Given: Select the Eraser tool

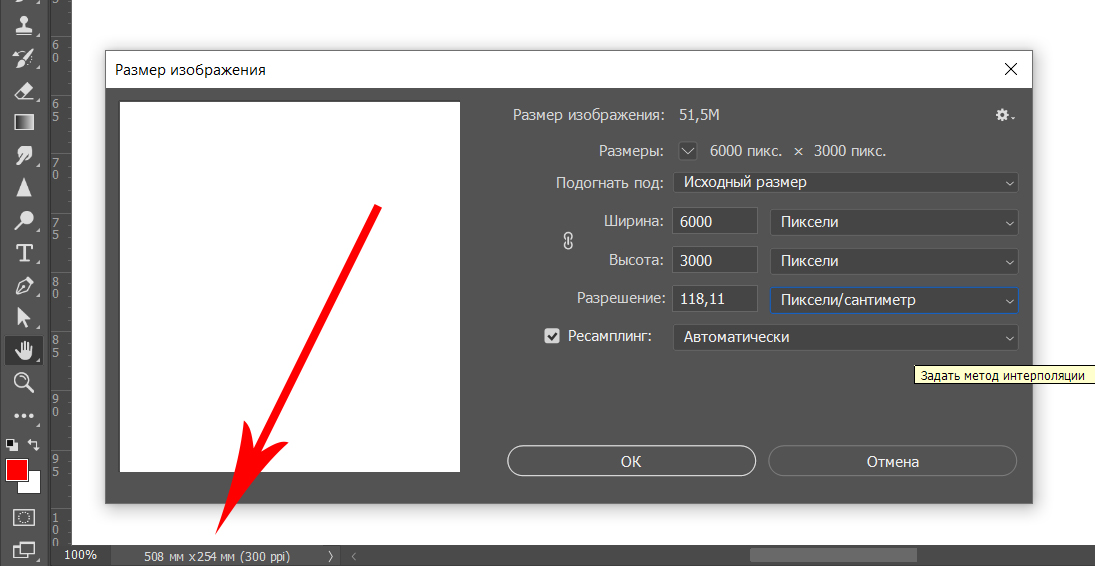Looking at the screenshot, I should coord(24,91).
